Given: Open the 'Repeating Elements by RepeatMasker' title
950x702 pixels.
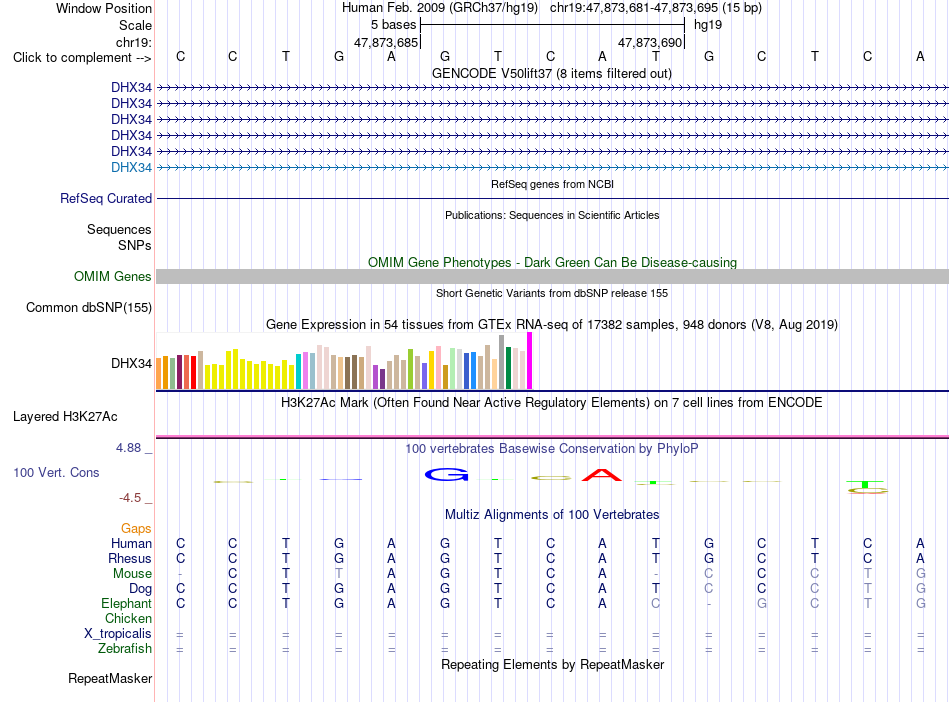Looking at the screenshot, I should (553, 664).
